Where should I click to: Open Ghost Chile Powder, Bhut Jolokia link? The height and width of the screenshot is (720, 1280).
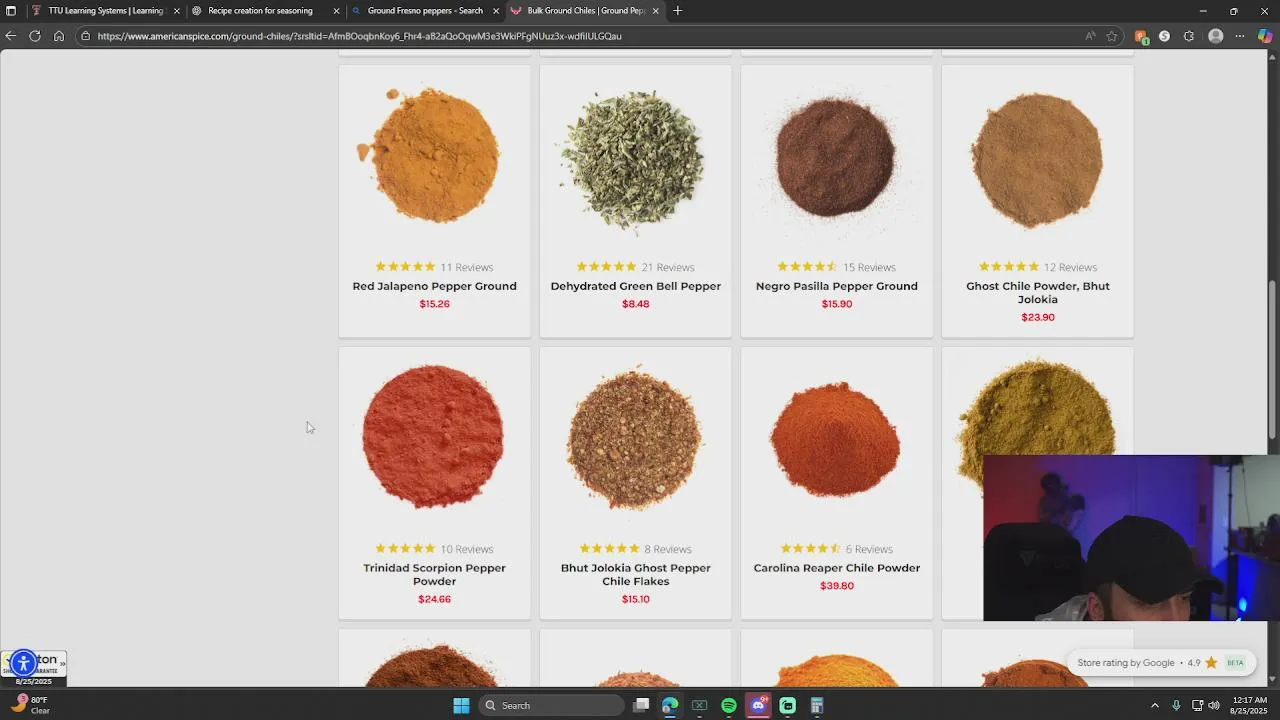(x=1038, y=292)
